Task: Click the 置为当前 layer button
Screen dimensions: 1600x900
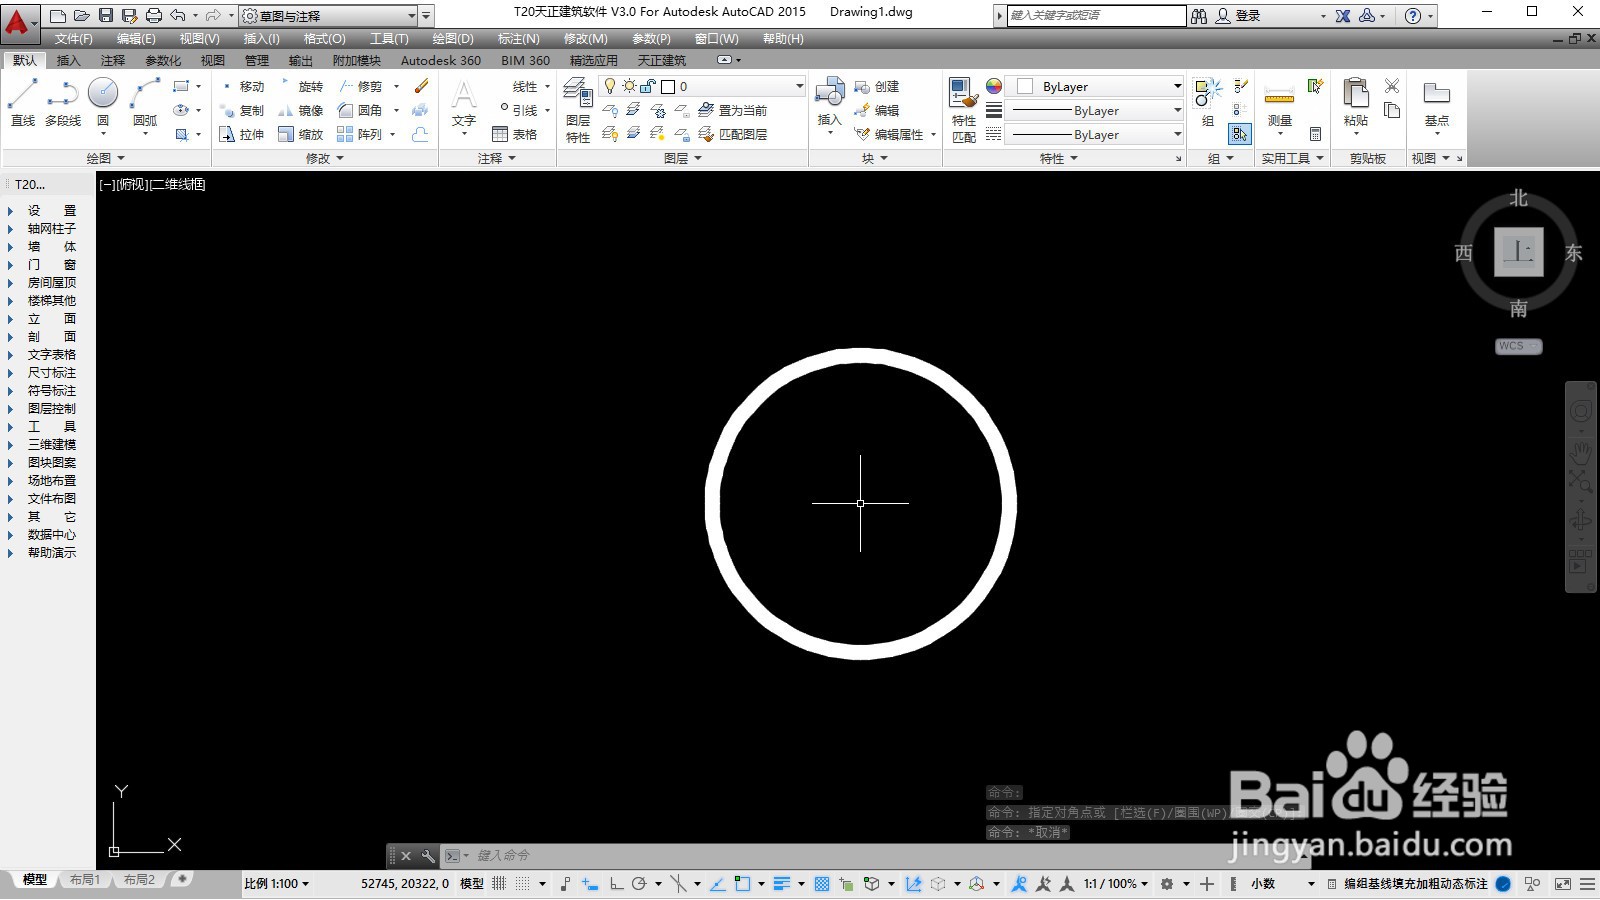Action: [x=733, y=111]
